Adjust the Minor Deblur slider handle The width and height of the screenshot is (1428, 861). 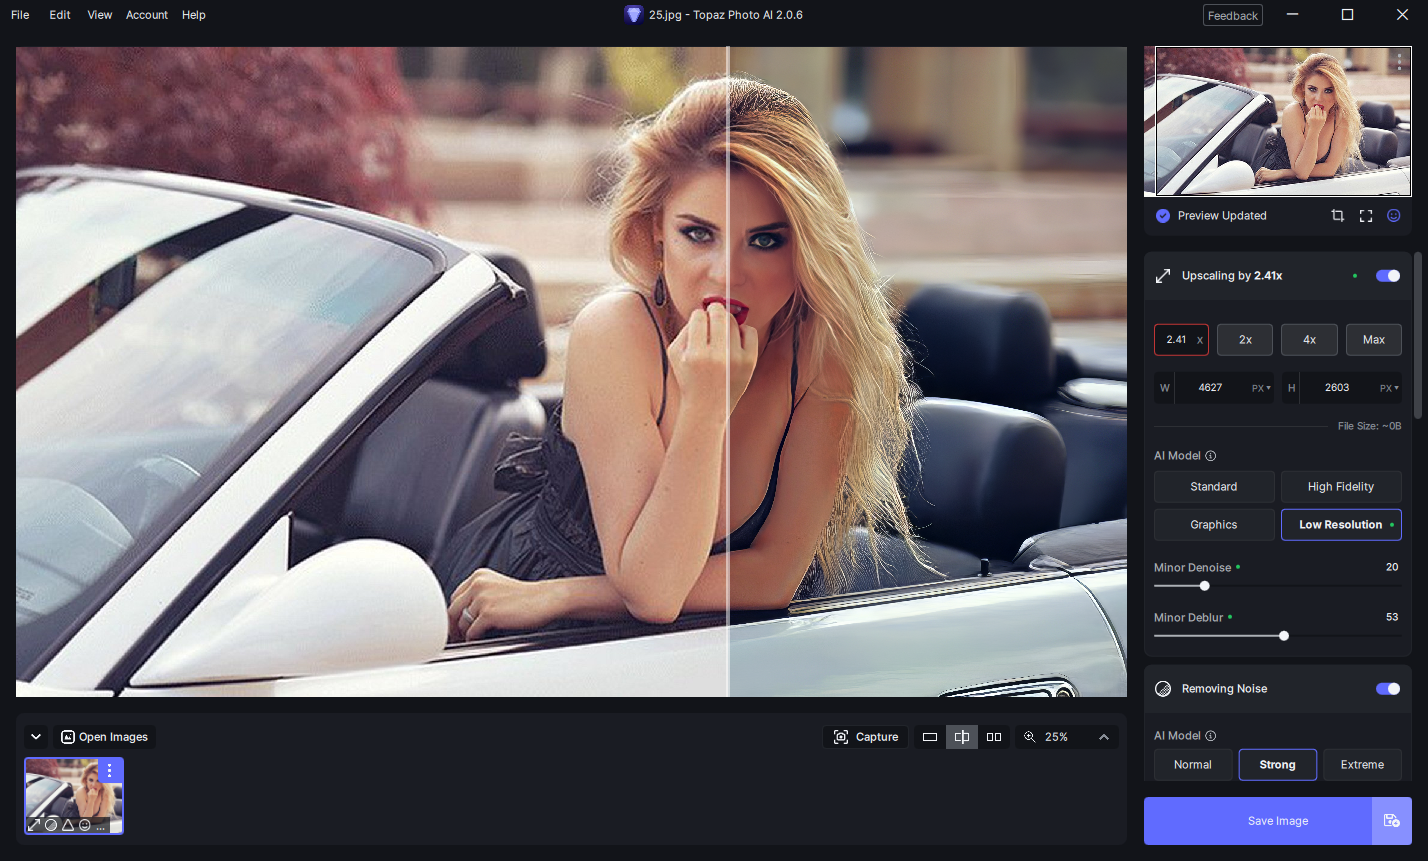pyautogui.click(x=1284, y=636)
